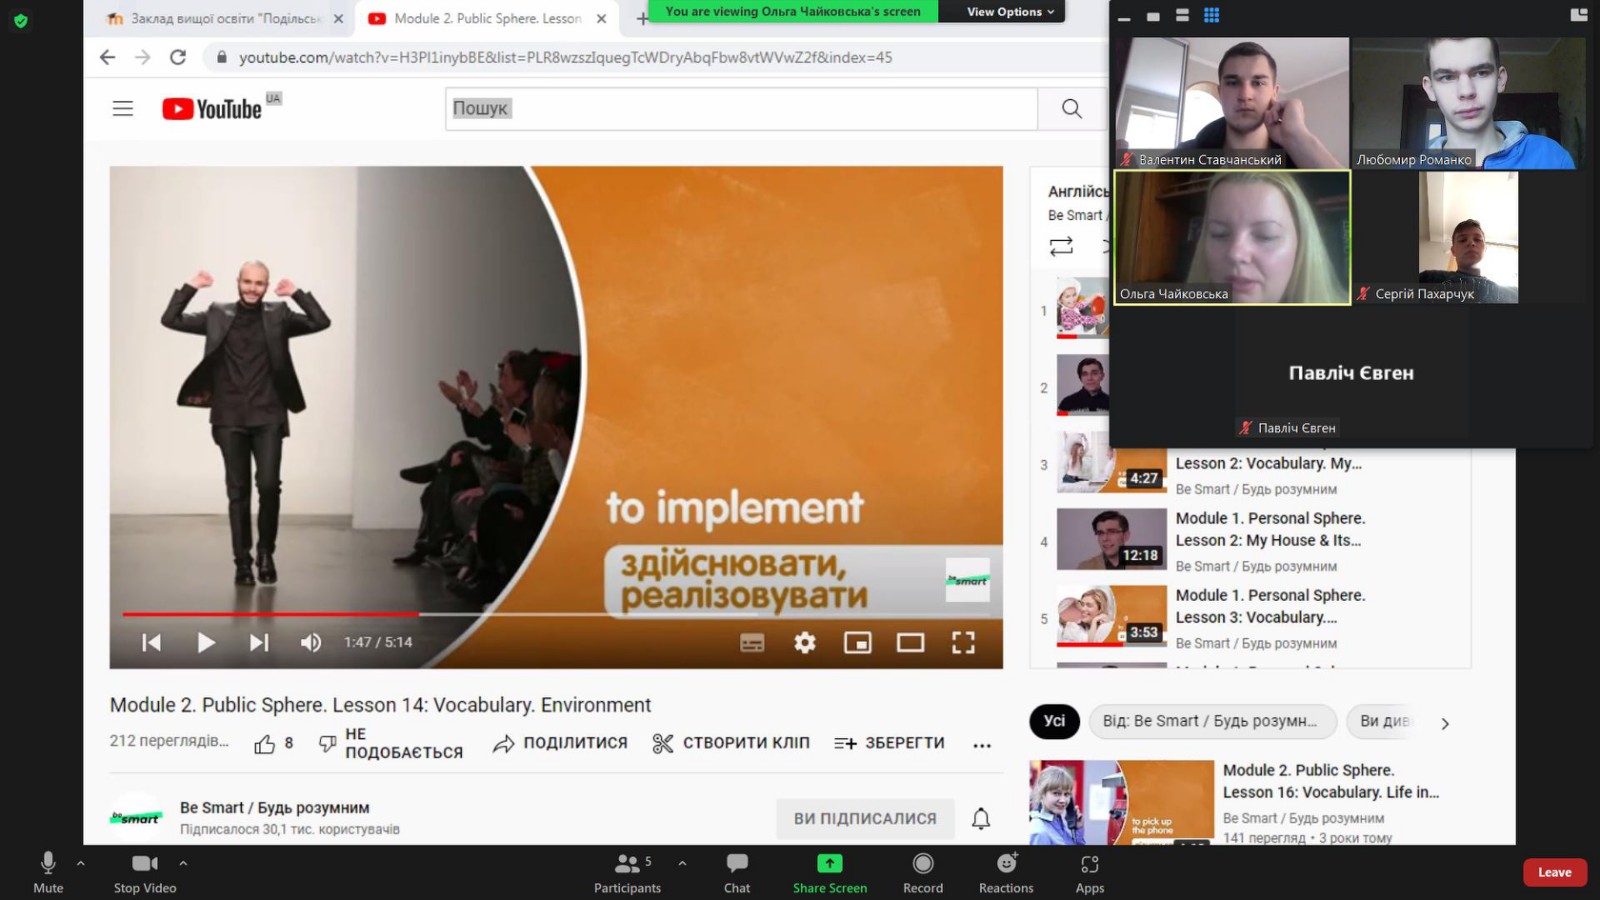Mute the microphone in Zoom
Viewport: 1600px width, 900px height.
coord(48,872)
